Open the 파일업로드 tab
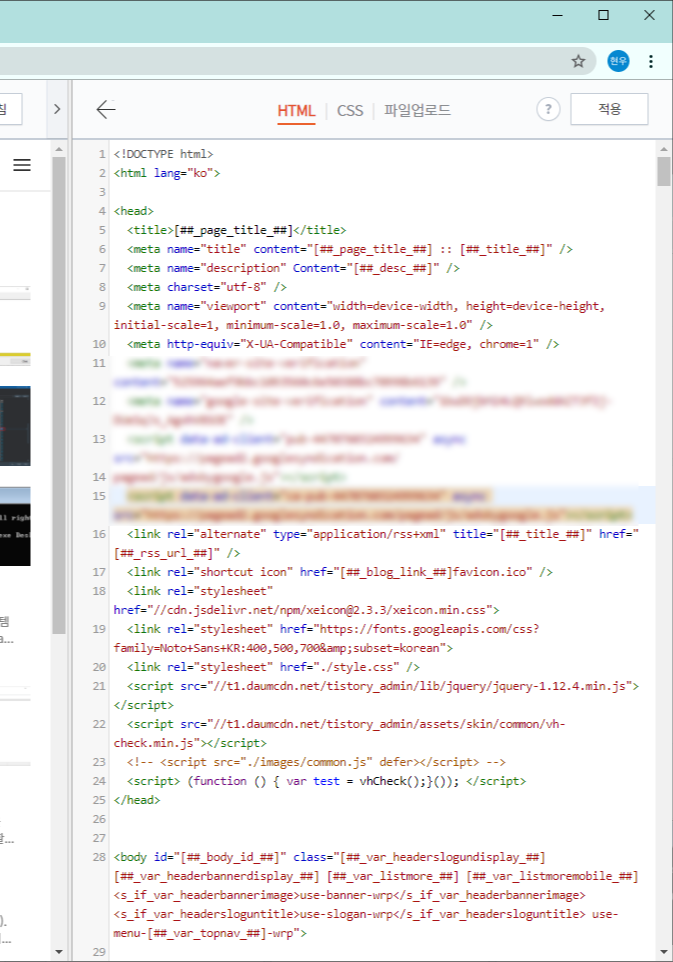 coord(417,110)
